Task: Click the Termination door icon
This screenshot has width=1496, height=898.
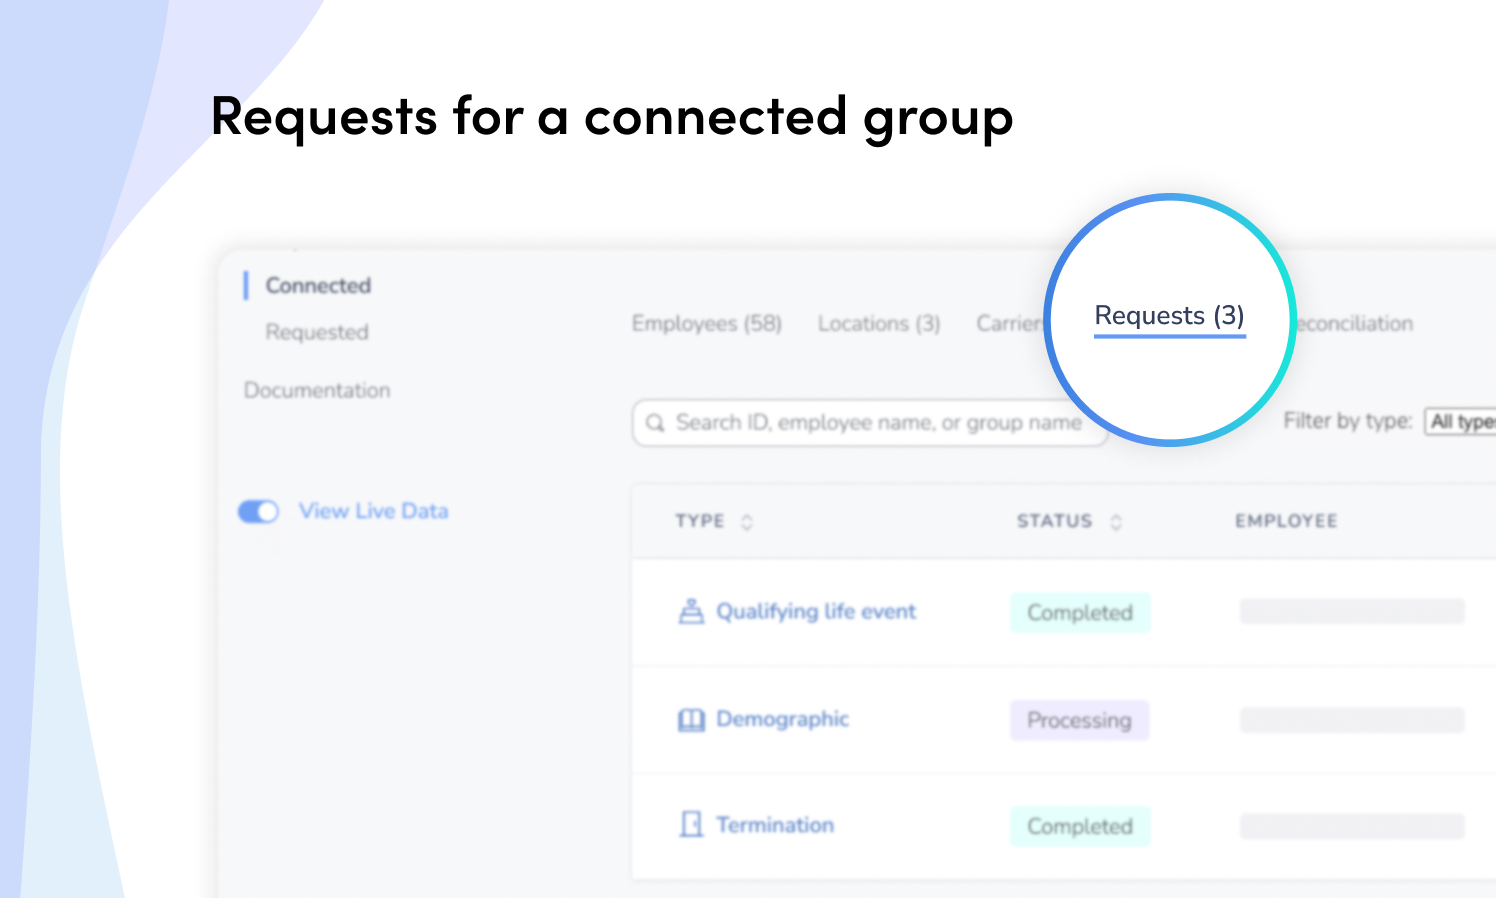Action: pyautogui.click(x=691, y=825)
